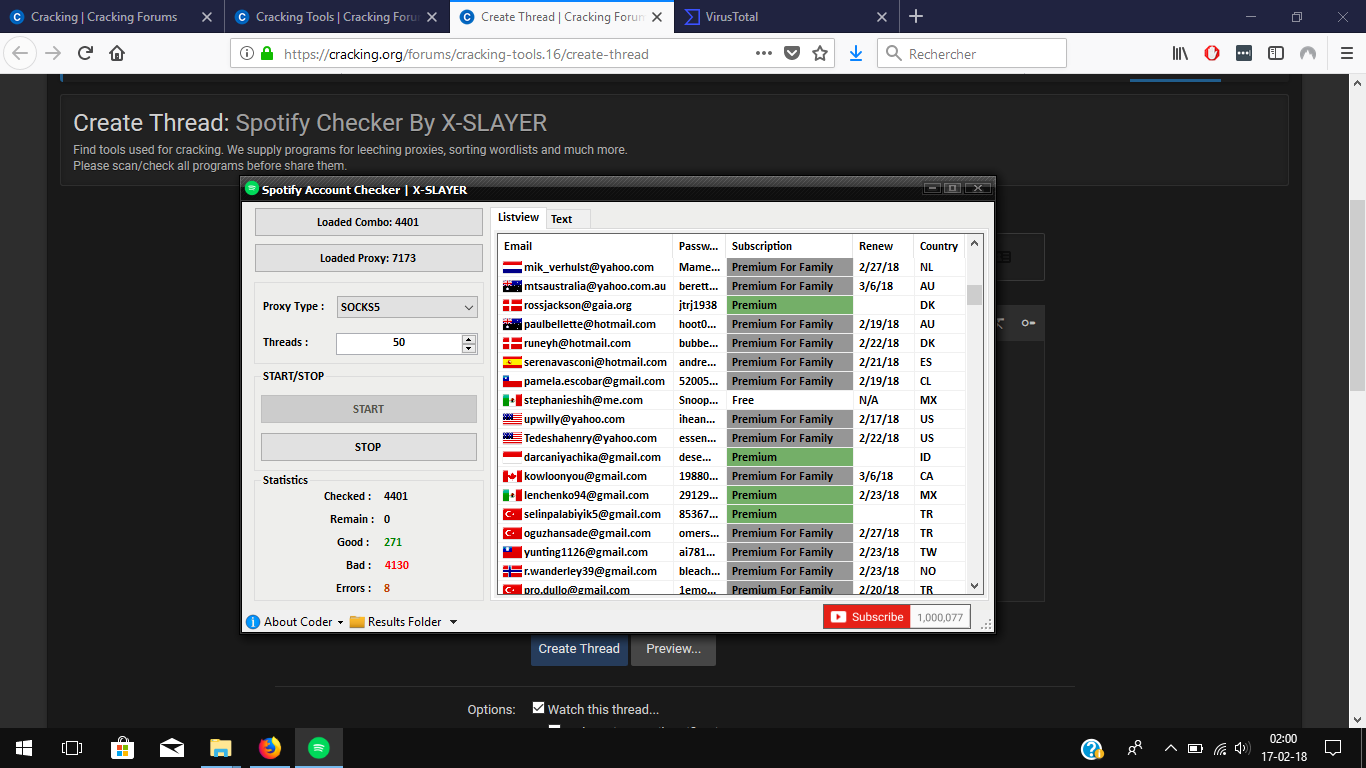Launch Microsoft Store from the taskbar
The image size is (1366, 768).
tap(122, 748)
